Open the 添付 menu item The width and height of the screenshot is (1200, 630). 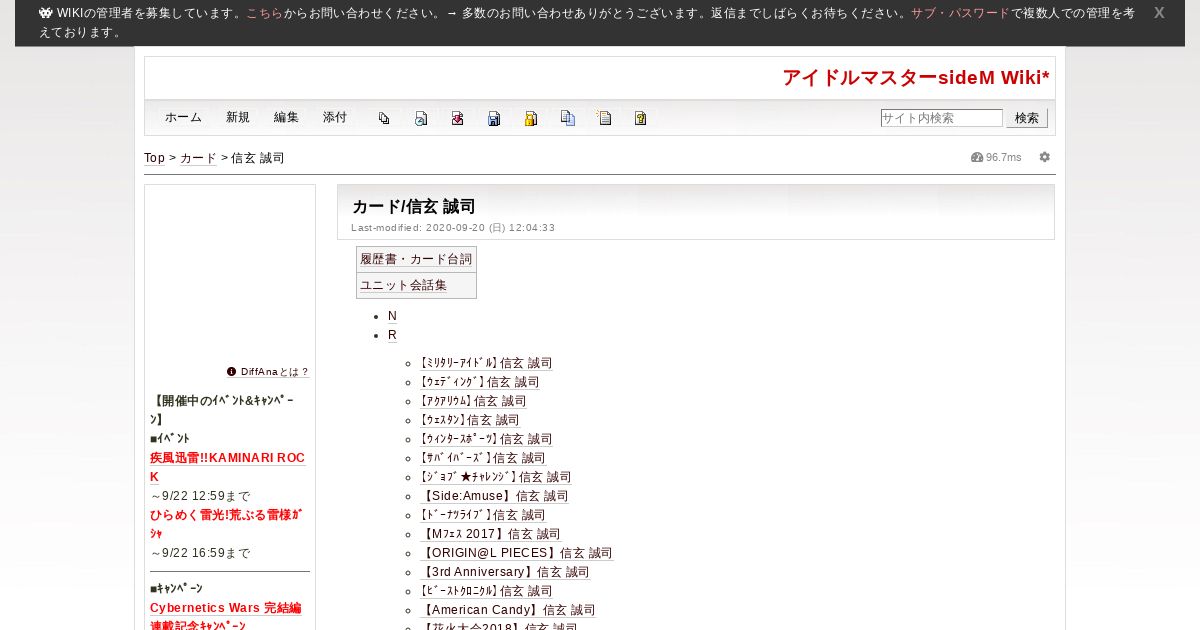coord(335,117)
